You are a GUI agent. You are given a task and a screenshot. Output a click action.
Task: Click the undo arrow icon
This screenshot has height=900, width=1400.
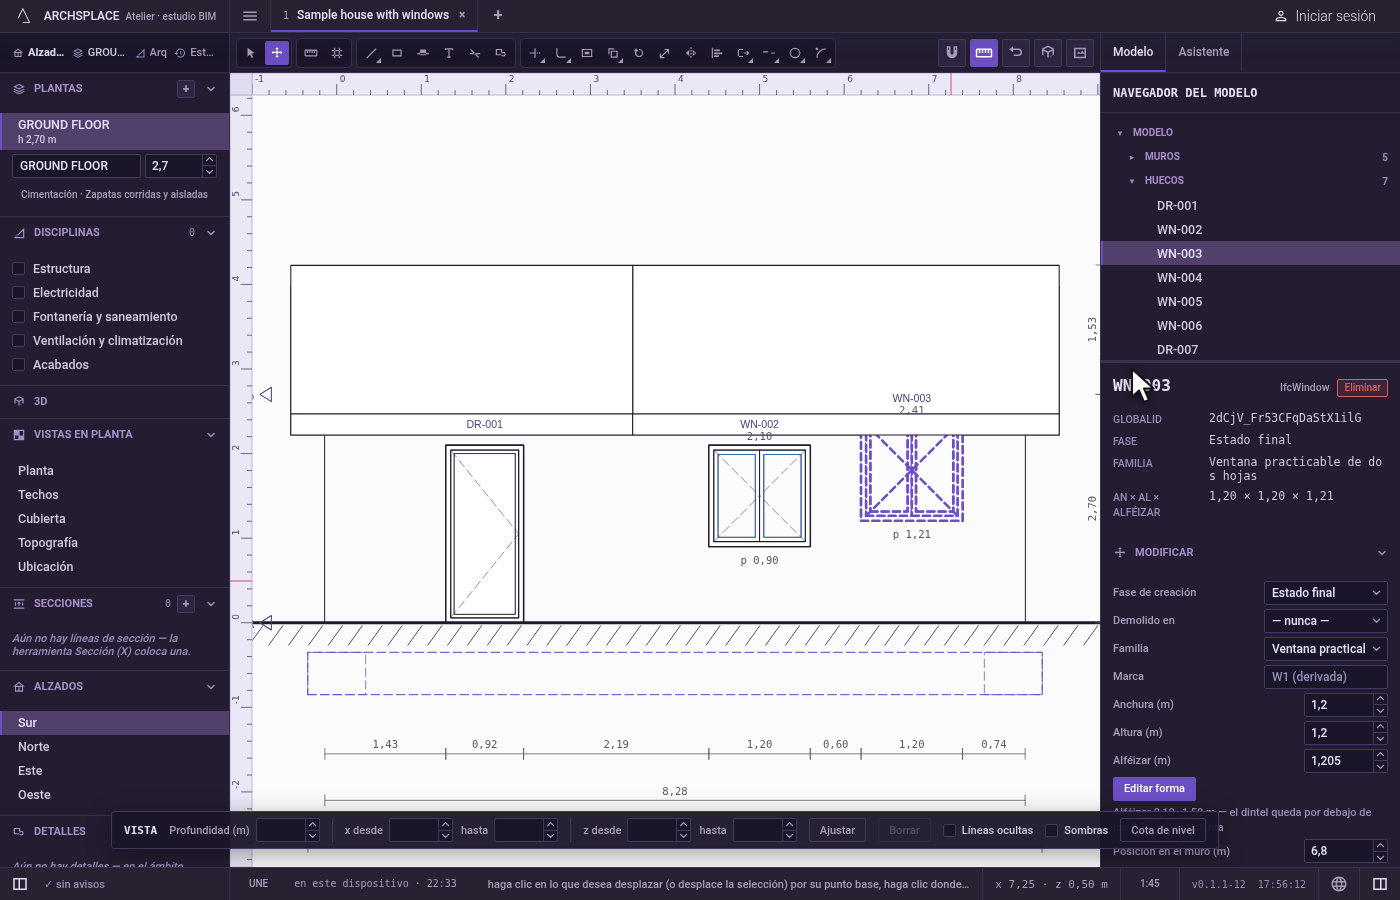coord(1016,52)
